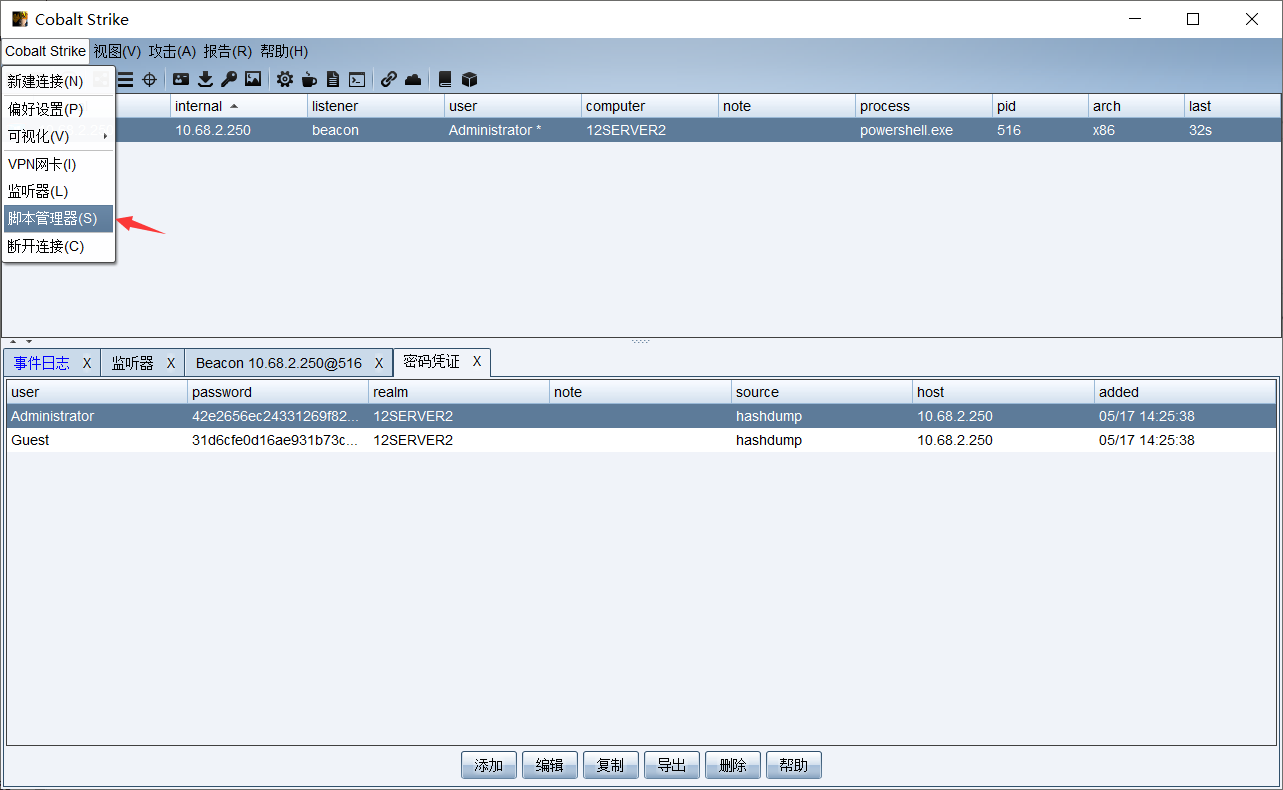This screenshot has height=790, width=1283.
Task: Sort credentials by source column
Action: pos(822,392)
